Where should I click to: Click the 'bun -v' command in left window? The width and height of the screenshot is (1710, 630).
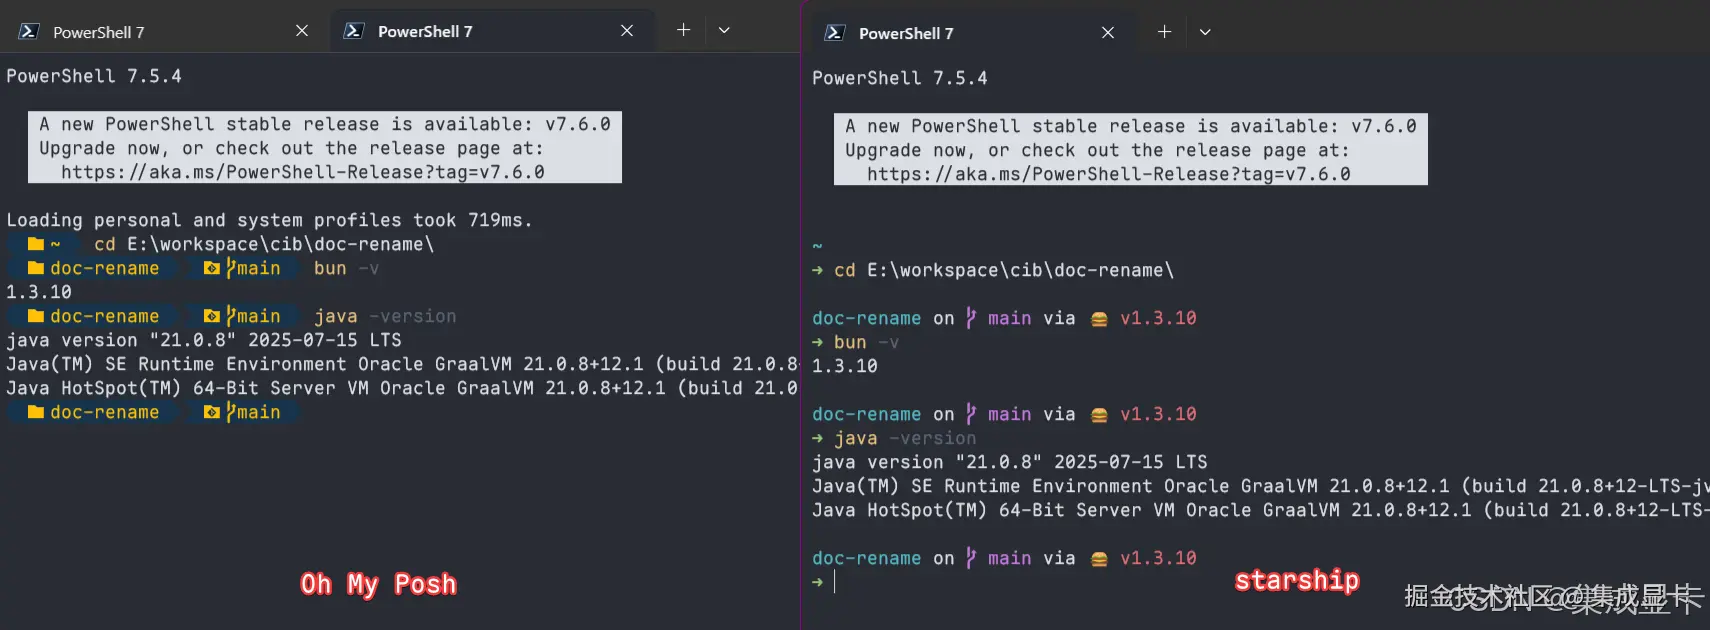click(347, 268)
